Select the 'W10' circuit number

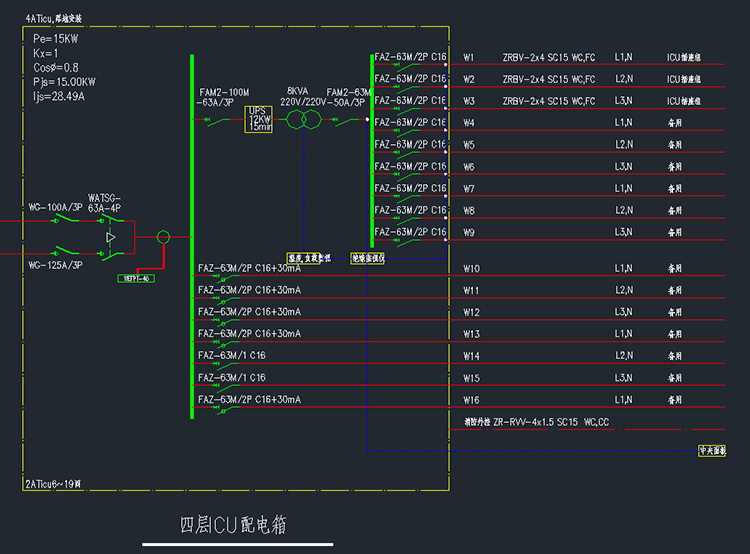(x=471, y=269)
